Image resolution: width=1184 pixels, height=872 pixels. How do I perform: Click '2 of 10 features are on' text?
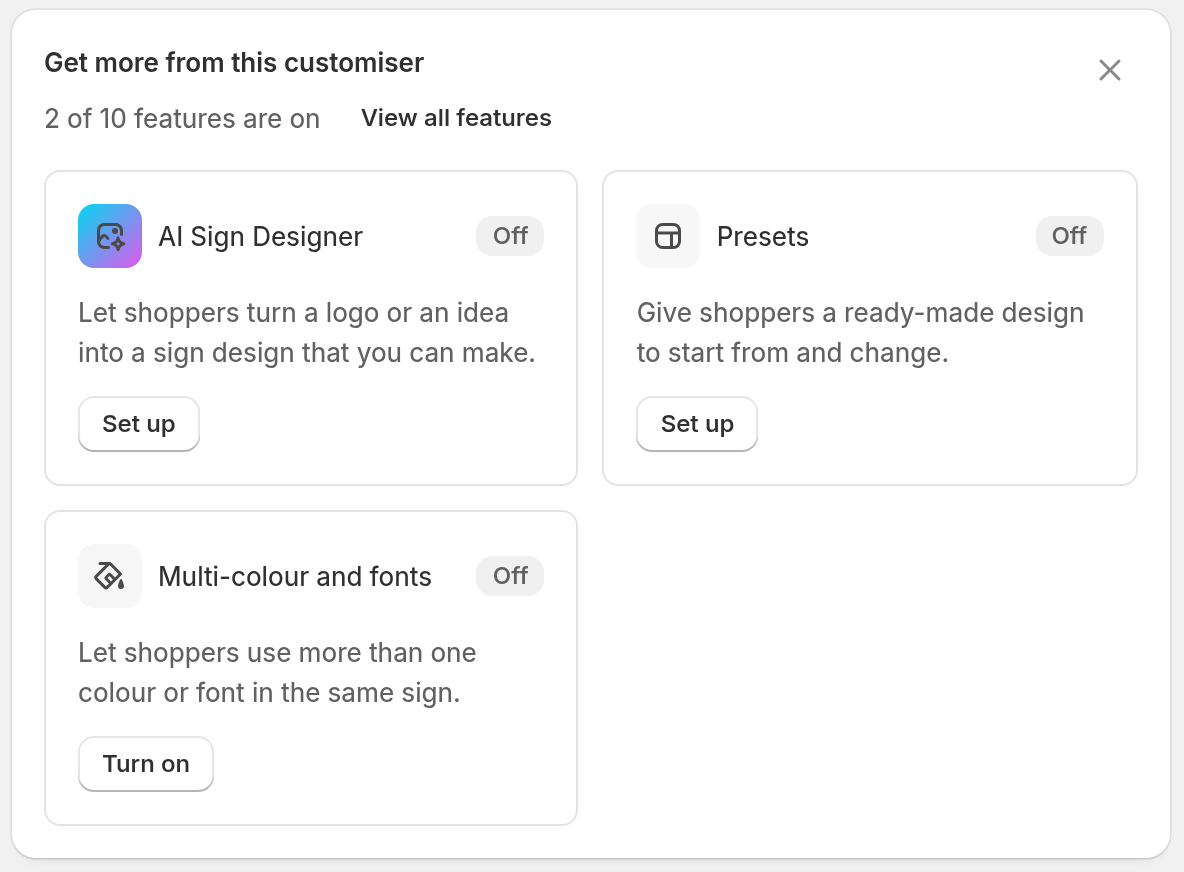pyautogui.click(x=182, y=119)
